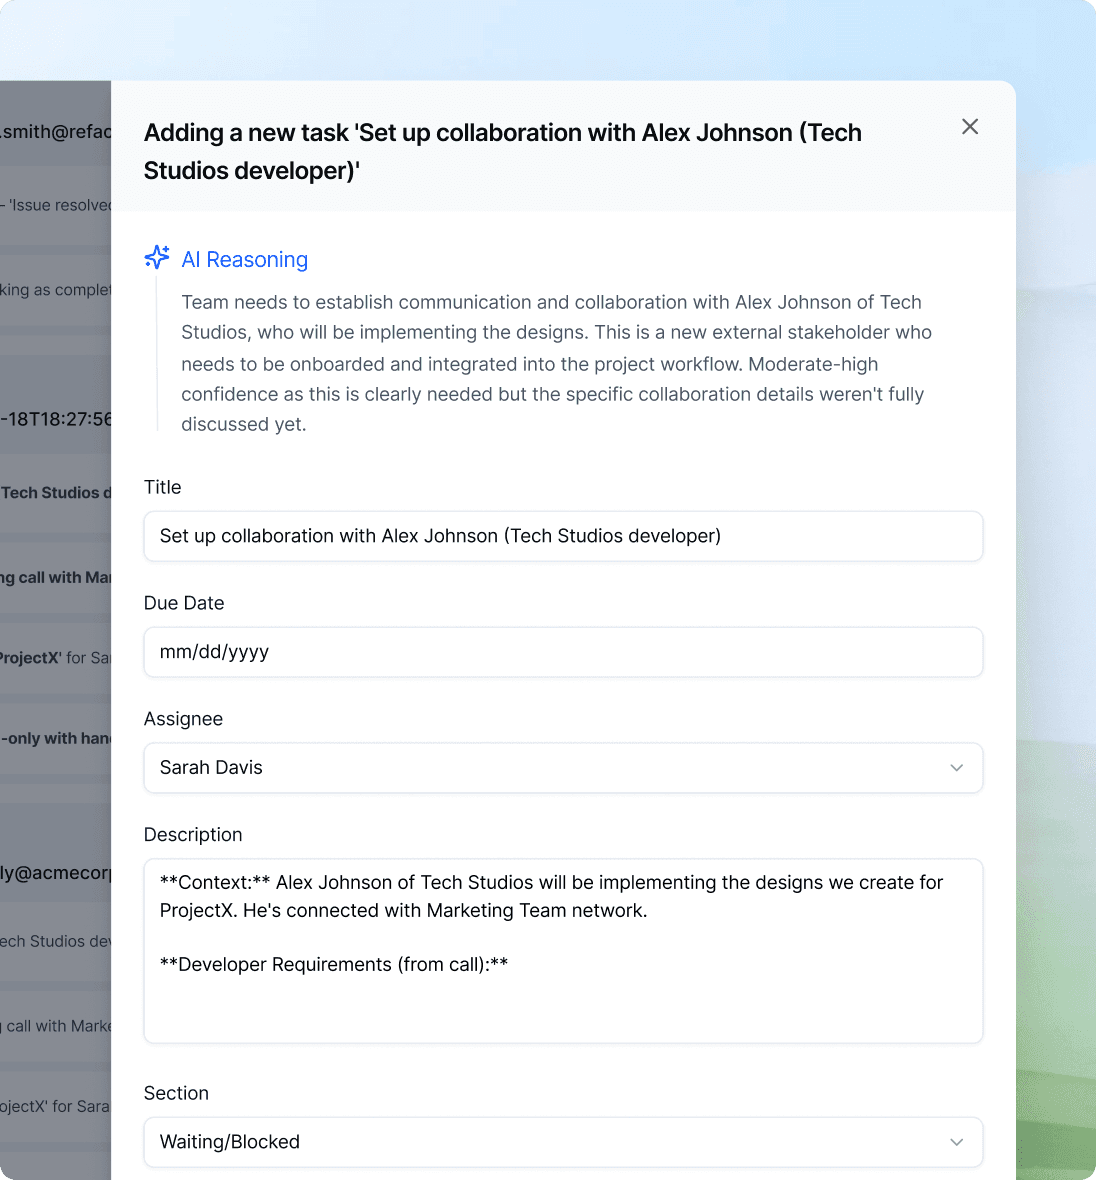The image size is (1096, 1180).
Task: Open the Section dropdown showing Waiting/Blocked
Action: tap(563, 1142)
